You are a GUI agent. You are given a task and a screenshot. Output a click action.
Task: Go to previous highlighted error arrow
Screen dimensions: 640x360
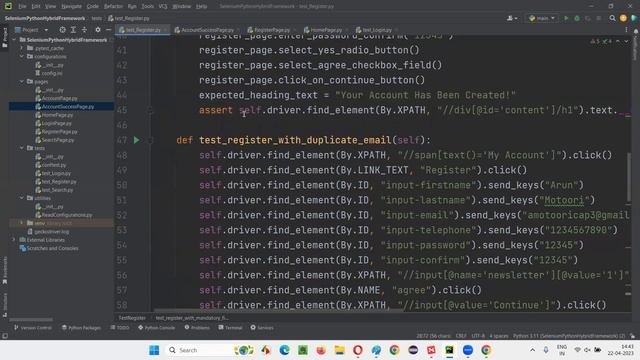(618, 41)
